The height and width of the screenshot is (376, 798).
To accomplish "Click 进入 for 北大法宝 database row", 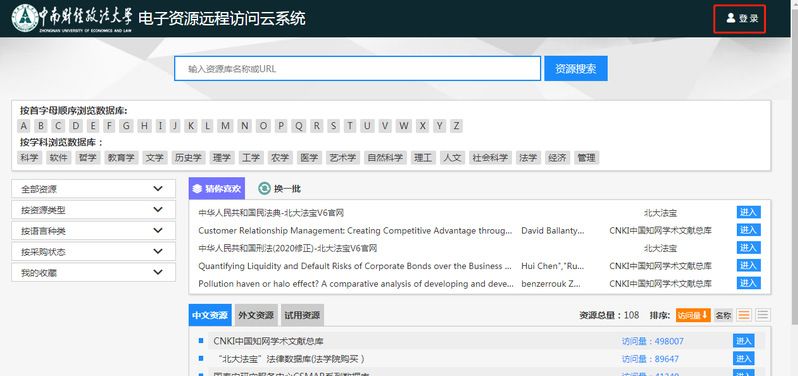I will click(744, 358).
